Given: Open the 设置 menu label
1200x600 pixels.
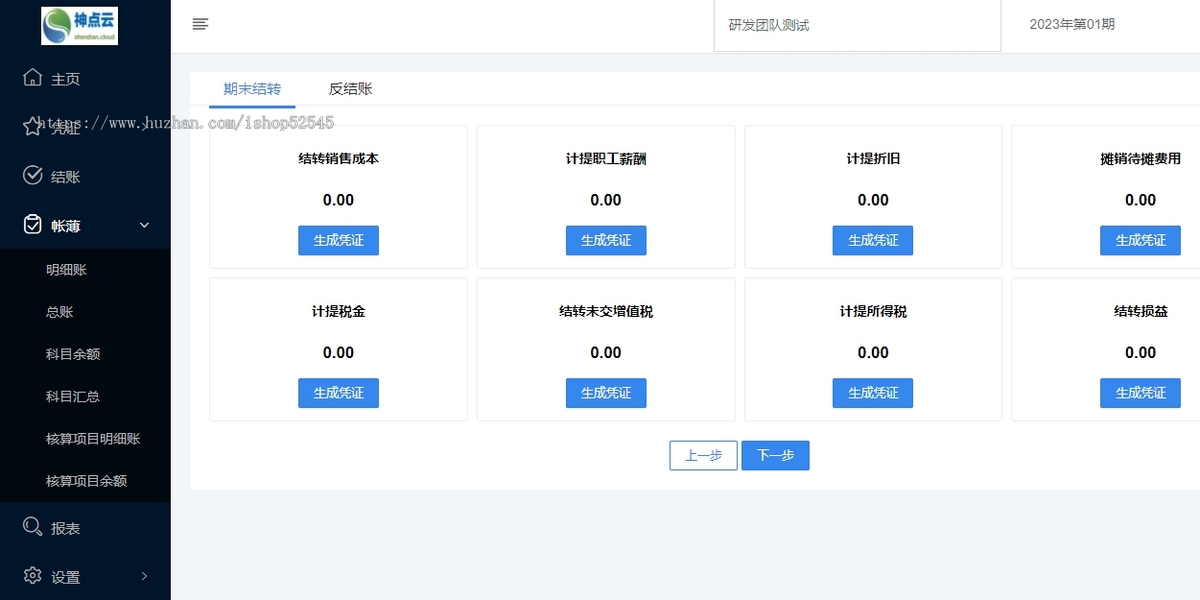Looking at the screenshot, I should (x=65, y=577).
